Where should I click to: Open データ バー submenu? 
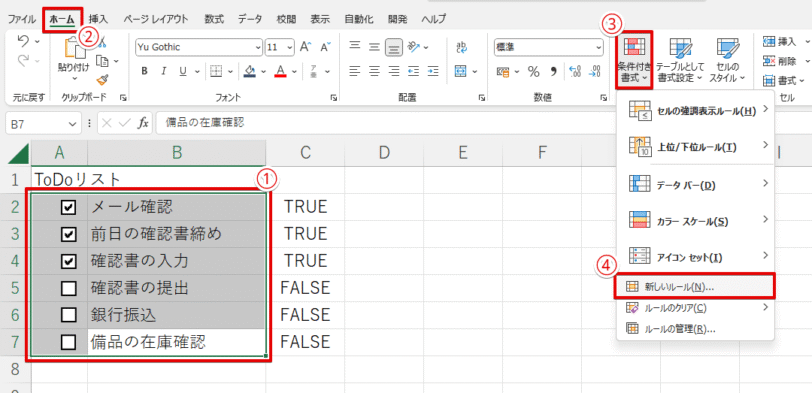[x=695, y=184]
